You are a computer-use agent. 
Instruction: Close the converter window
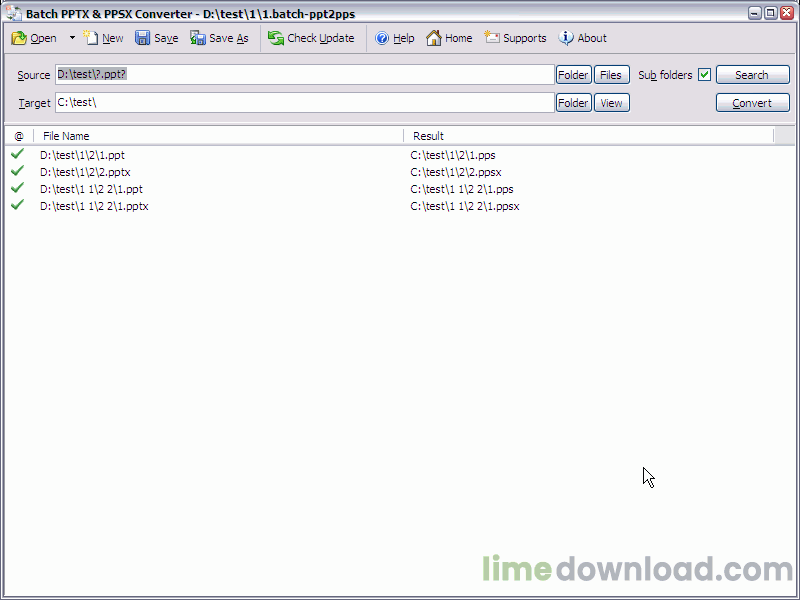click(x=786, y=13)
